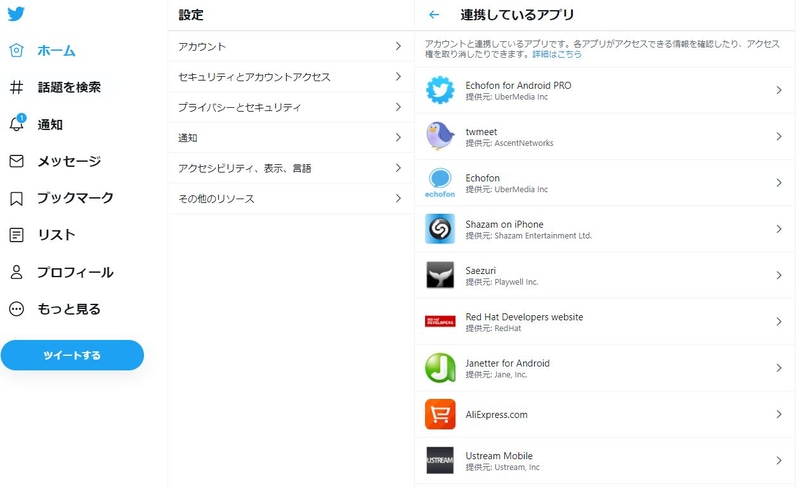Open ブックマーク in the sidebar

tap(75, 198)
